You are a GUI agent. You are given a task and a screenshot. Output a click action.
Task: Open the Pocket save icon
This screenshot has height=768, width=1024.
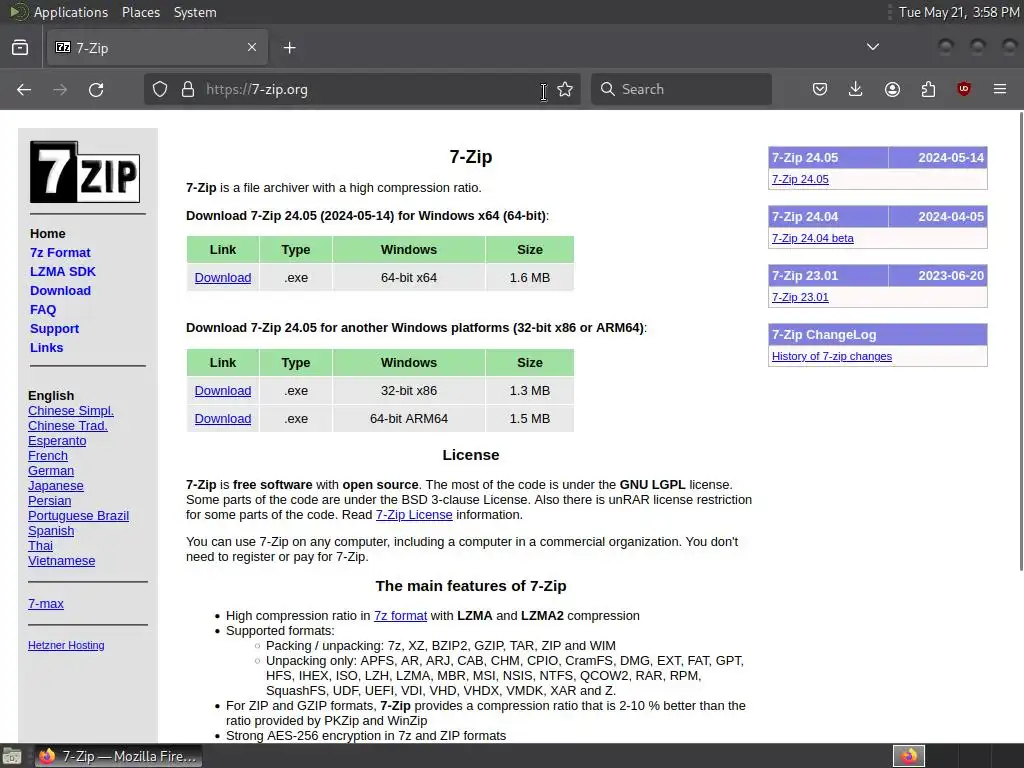click(820, 89)
